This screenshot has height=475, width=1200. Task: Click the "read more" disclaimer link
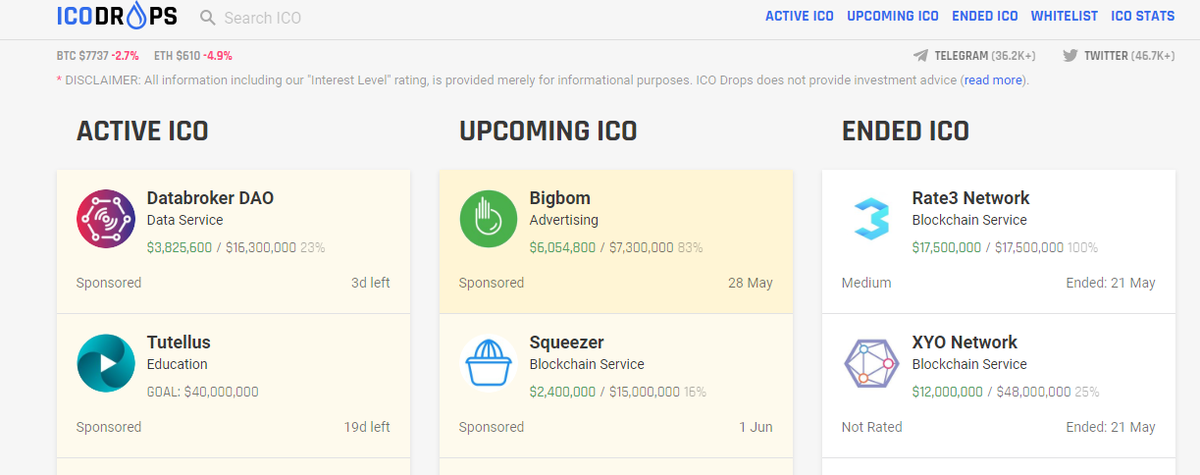993,80
